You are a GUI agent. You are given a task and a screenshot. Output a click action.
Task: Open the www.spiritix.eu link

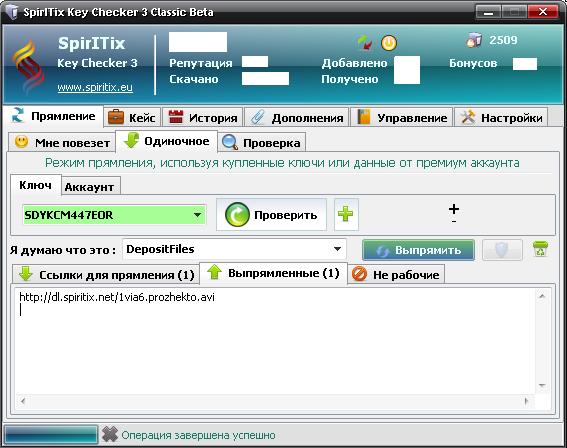[x=95, y=87]
